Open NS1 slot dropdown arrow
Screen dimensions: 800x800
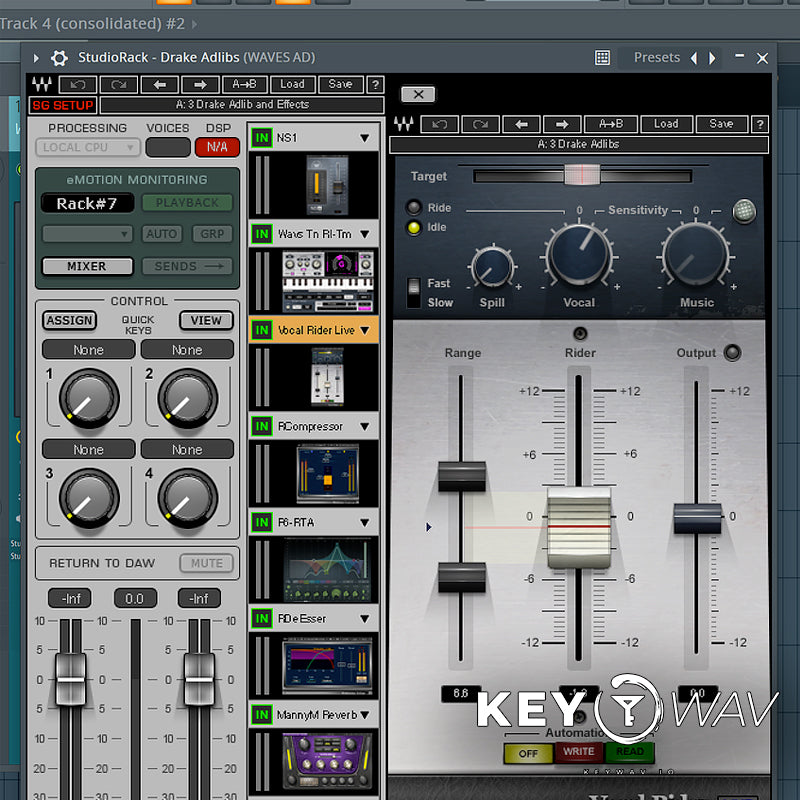(365, 138)
